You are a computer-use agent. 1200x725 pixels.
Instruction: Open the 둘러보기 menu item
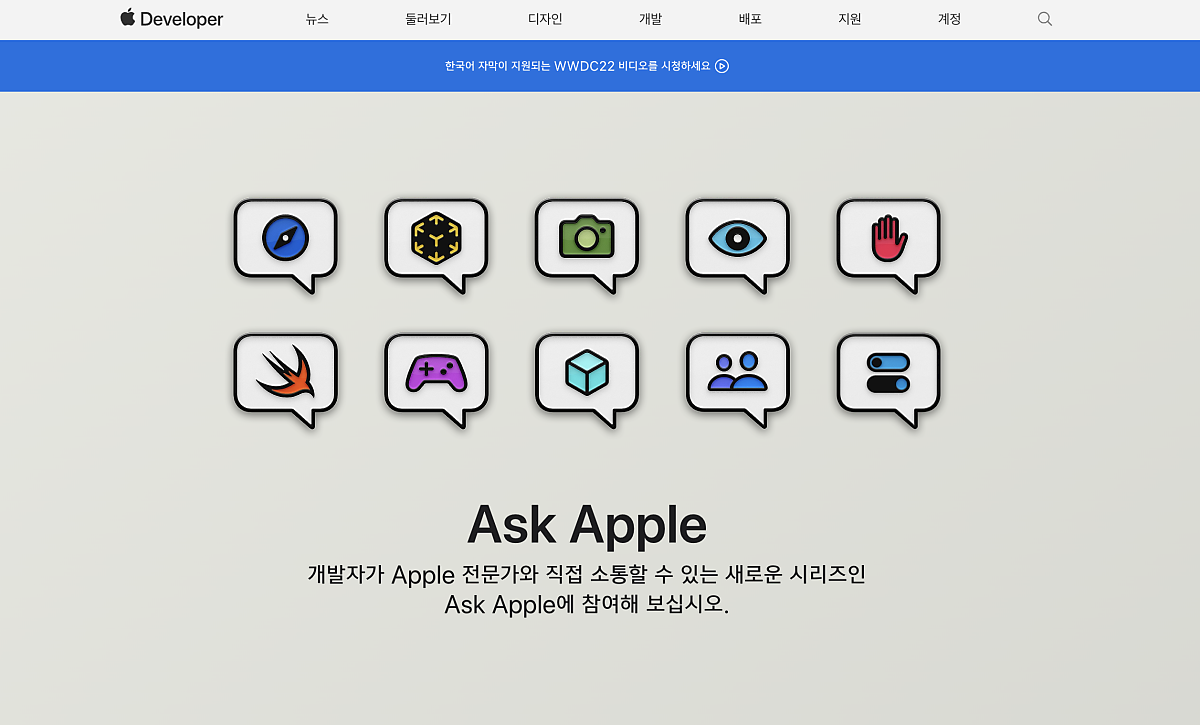pyautogui.click(x=428, y=19)
